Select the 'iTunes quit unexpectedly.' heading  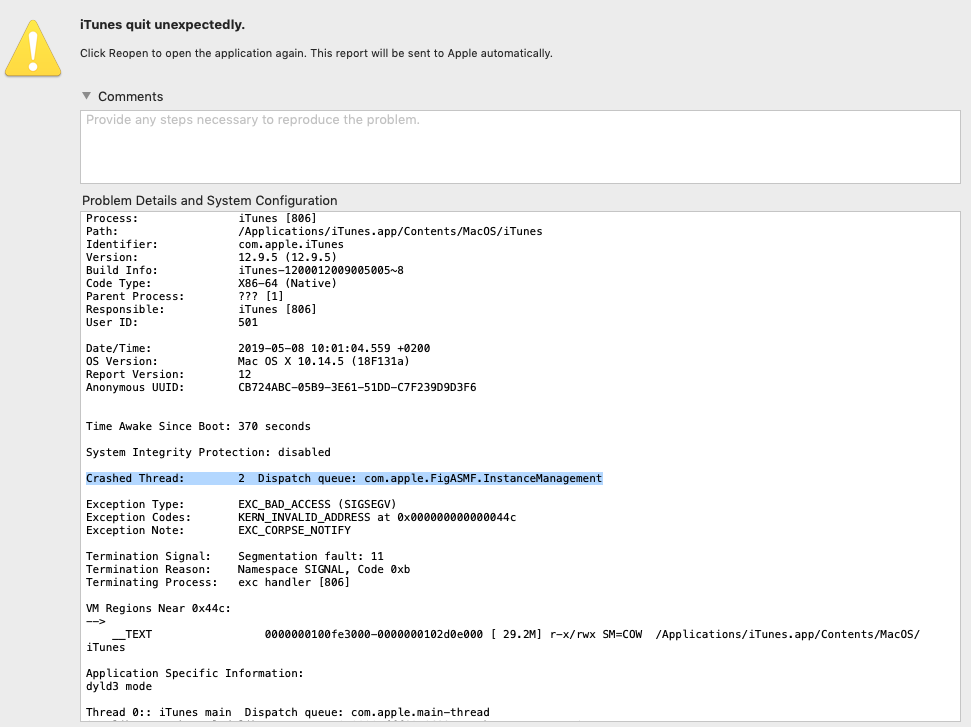162,25
